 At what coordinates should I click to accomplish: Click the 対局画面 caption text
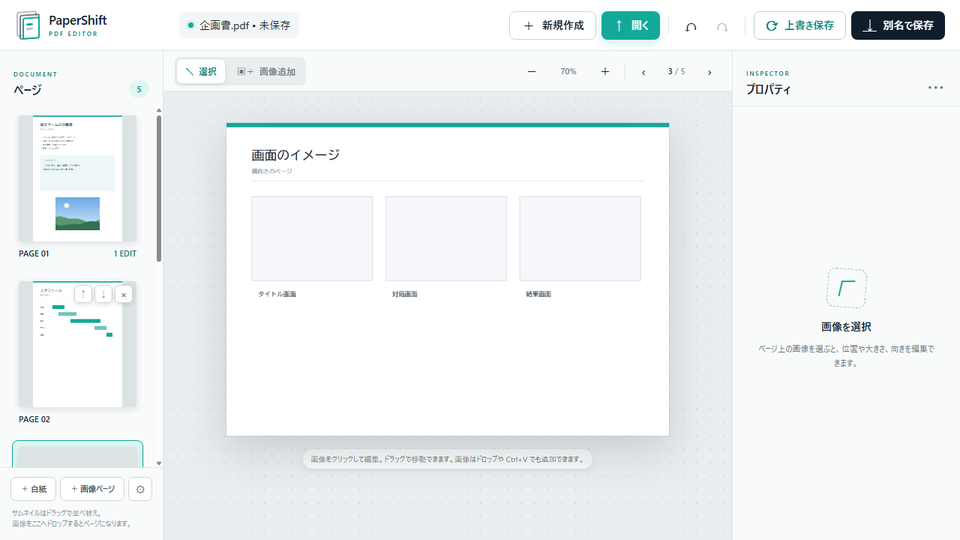click(x=405, y=294)
